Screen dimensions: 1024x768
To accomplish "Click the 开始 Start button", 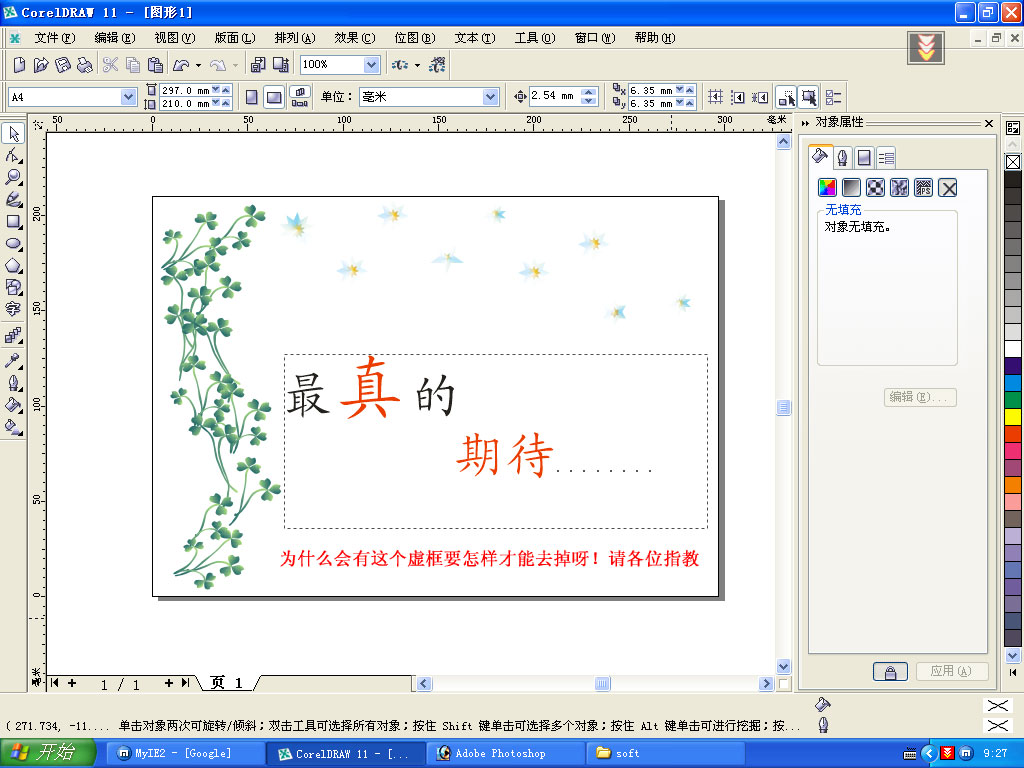I will coord(47,753).
